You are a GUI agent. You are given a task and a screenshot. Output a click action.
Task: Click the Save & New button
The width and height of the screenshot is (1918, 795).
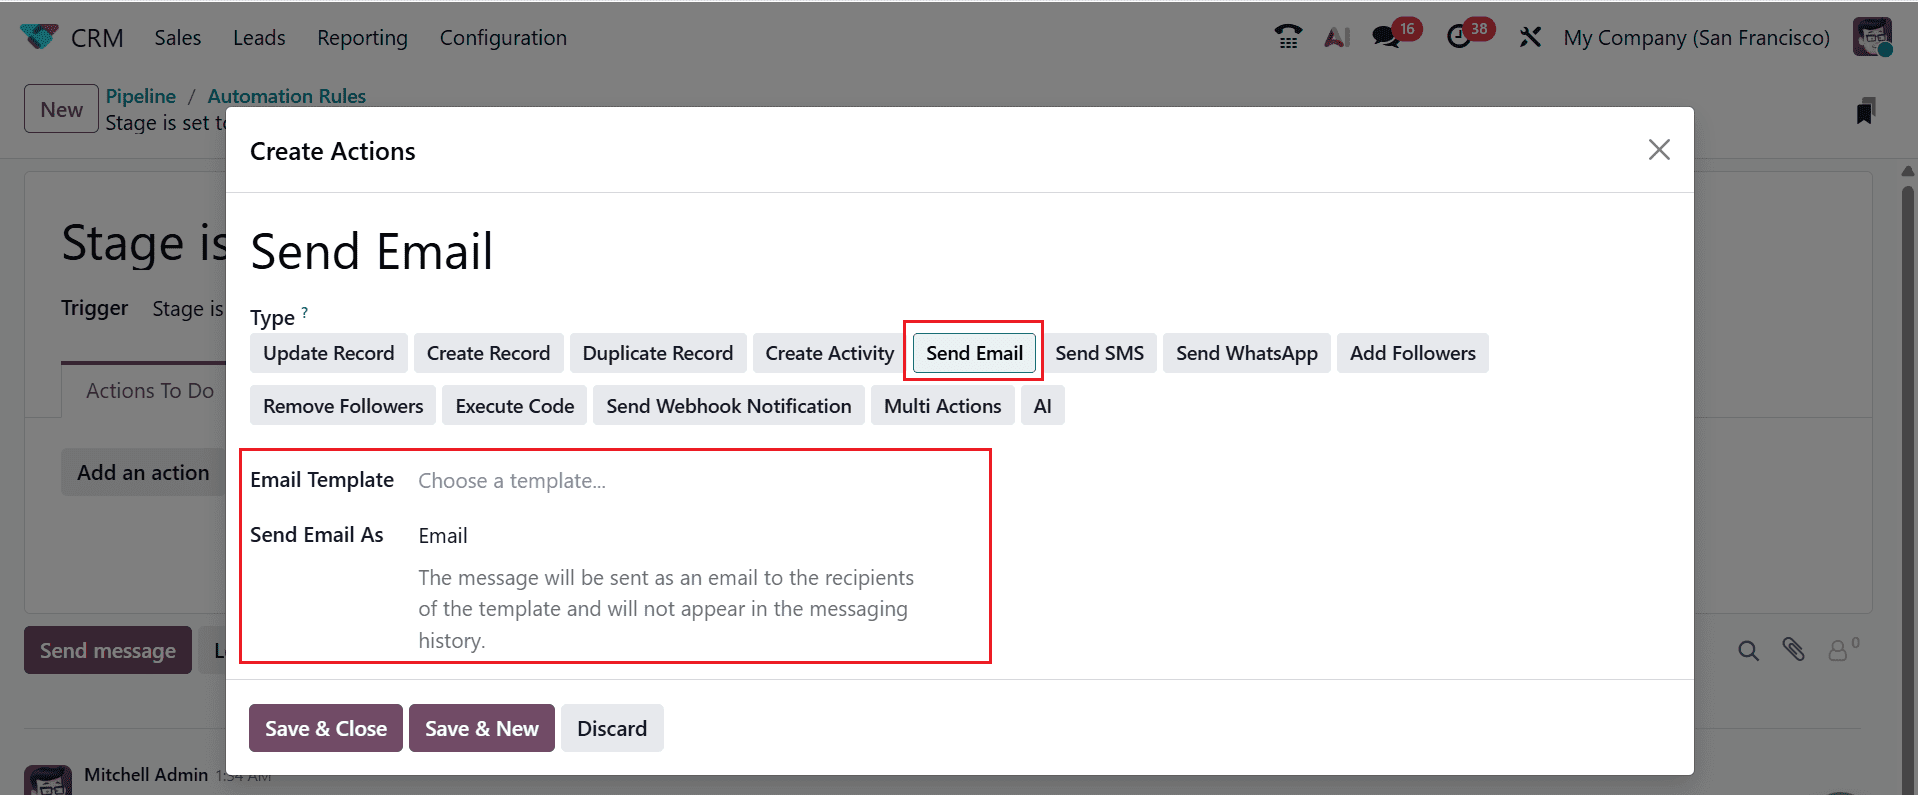click(x=482, y=728)
